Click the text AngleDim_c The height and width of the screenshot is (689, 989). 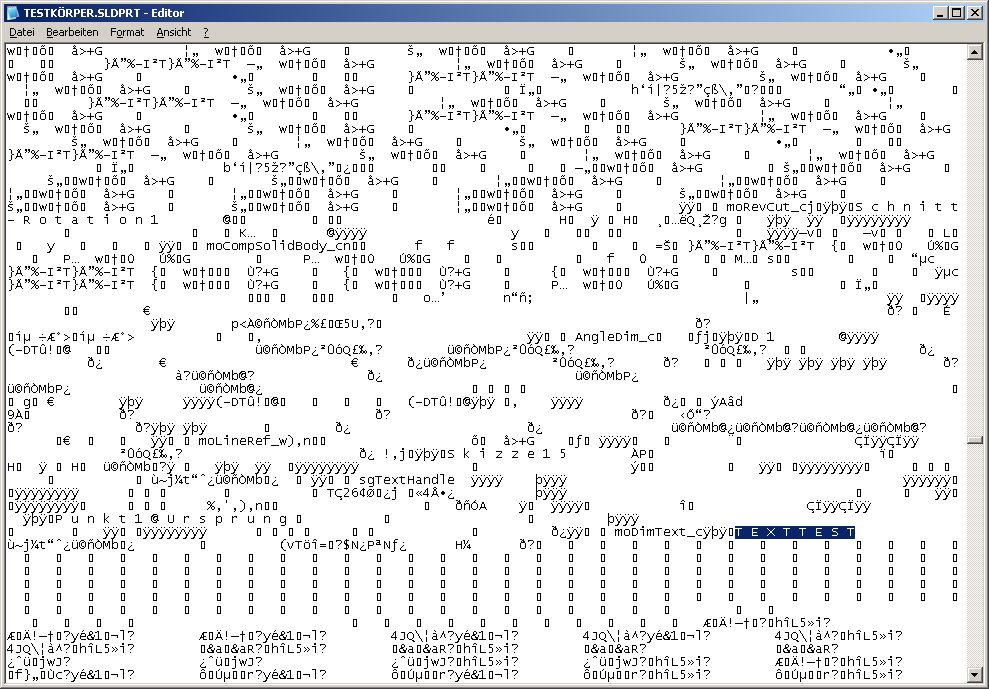click(614, 337)
